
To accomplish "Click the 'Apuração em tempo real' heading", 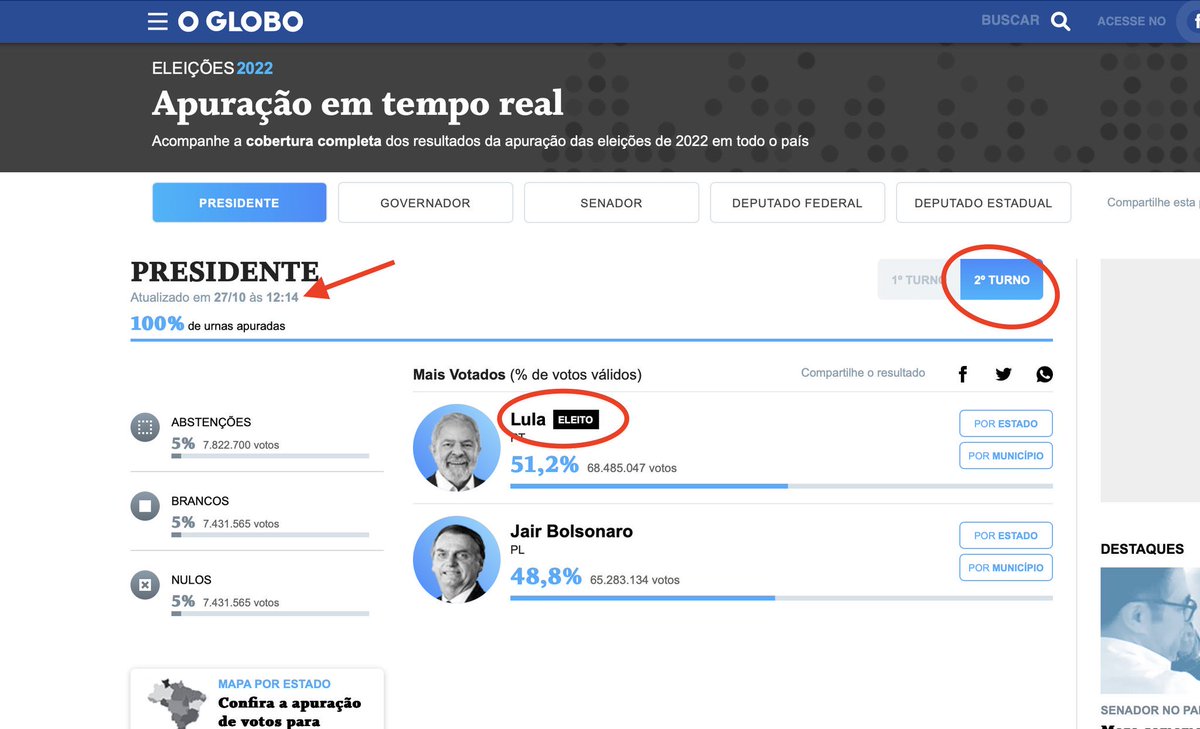I will tap(358, 103).
